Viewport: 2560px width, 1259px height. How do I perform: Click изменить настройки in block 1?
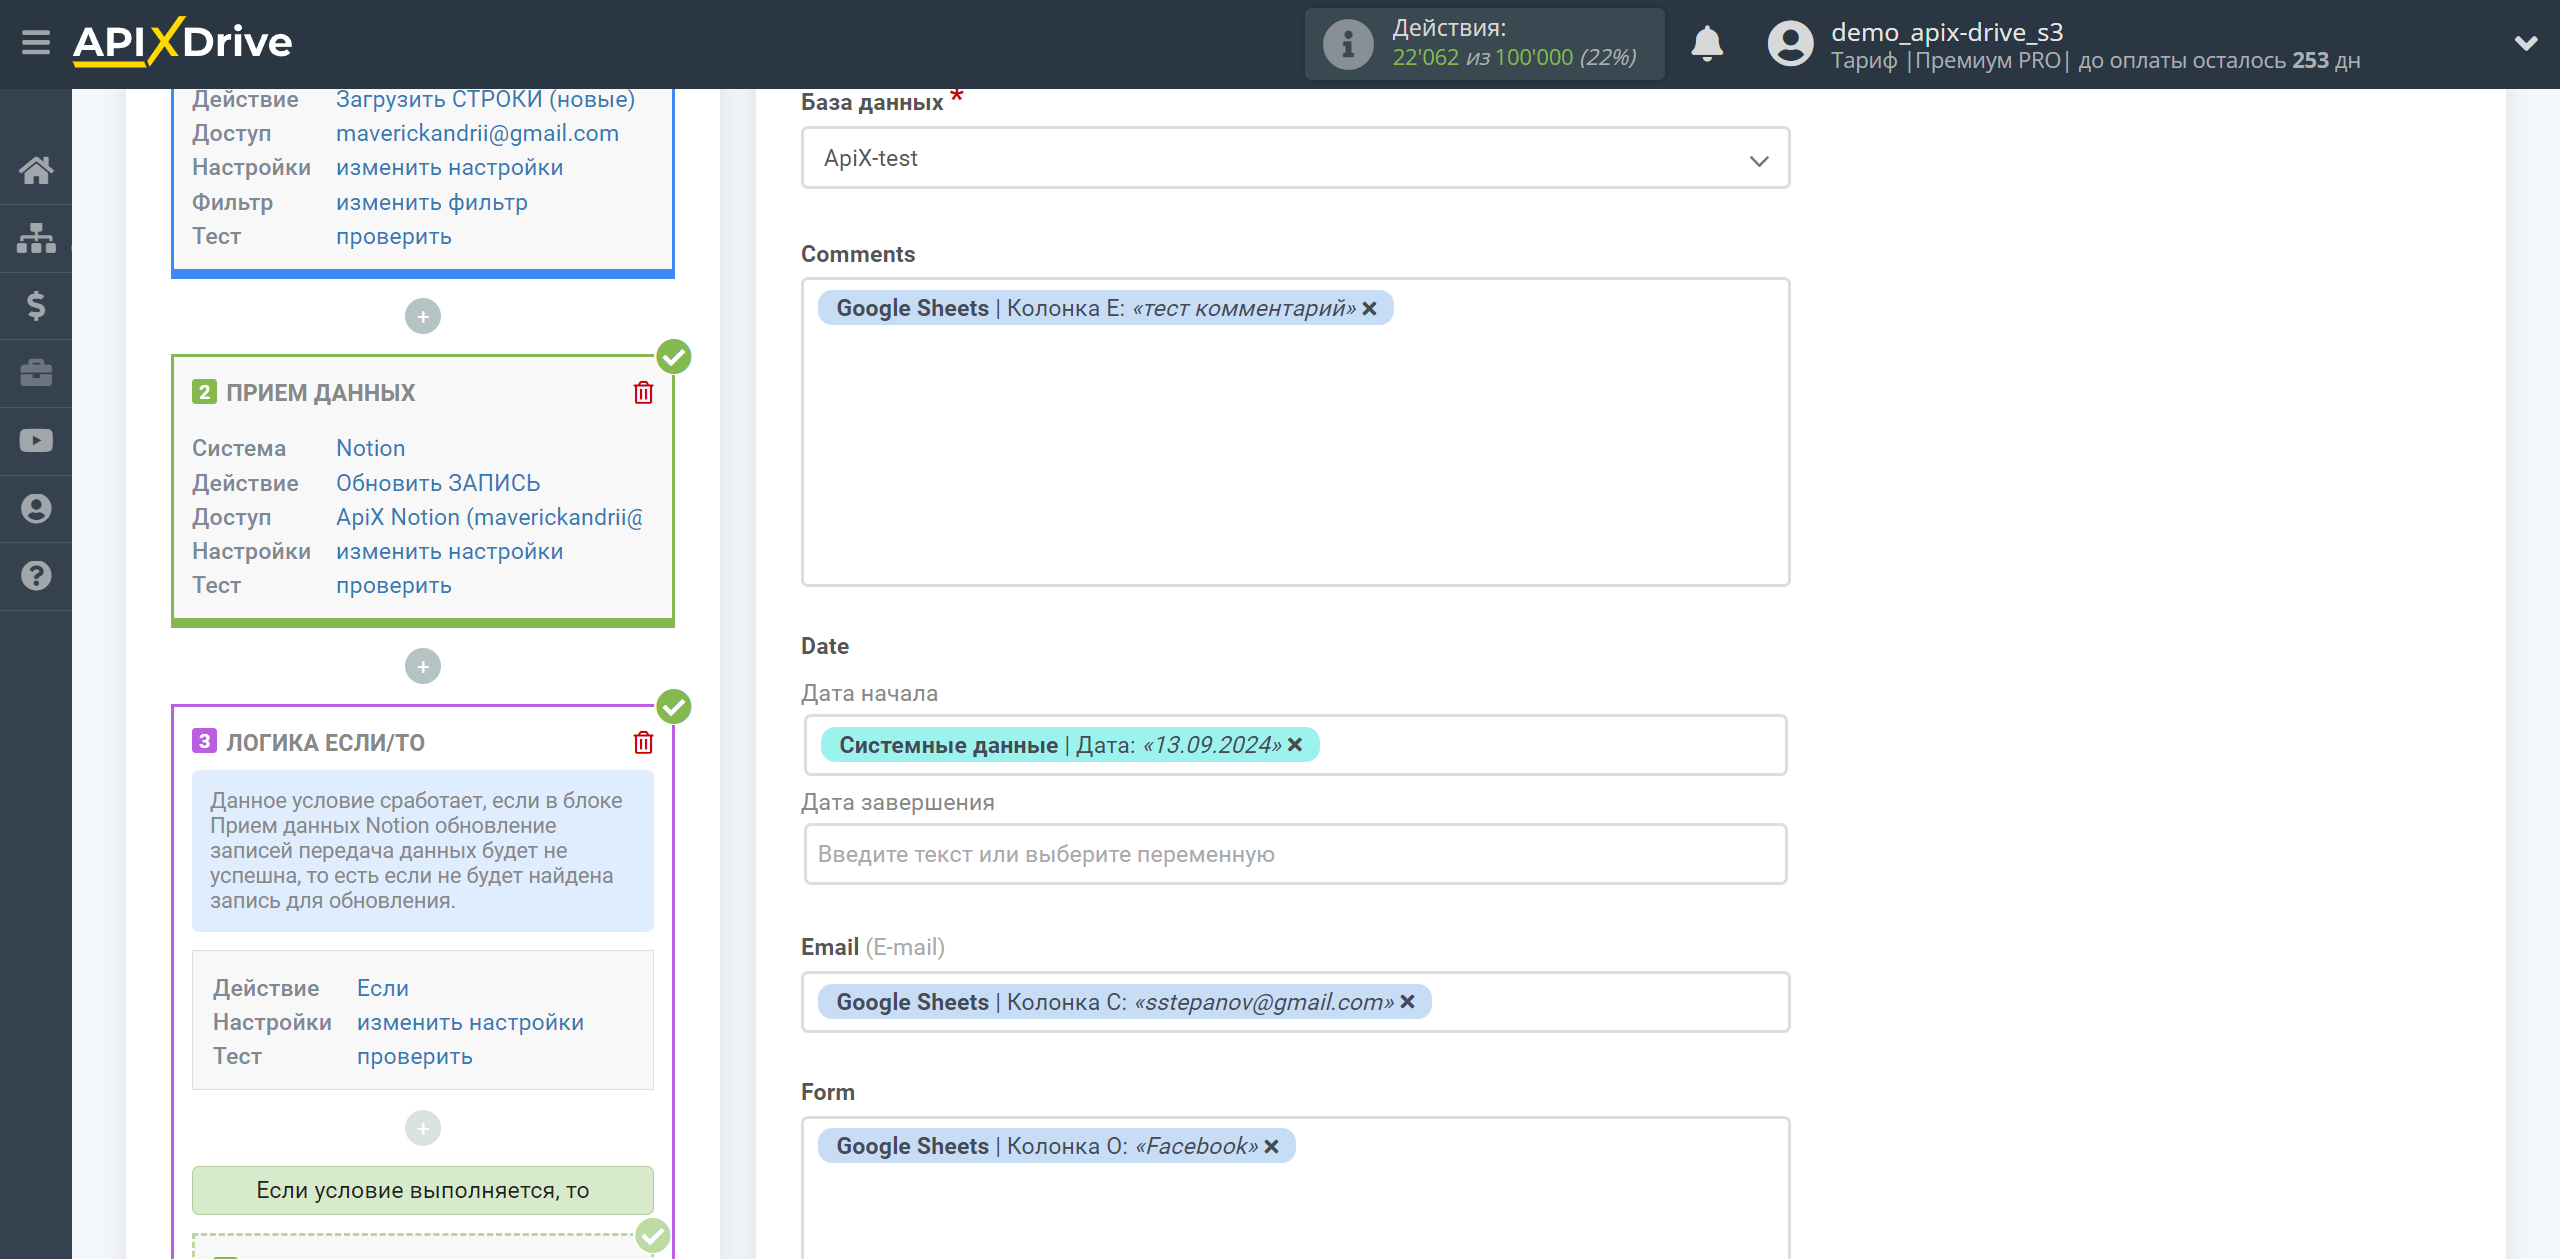[450, 168]
